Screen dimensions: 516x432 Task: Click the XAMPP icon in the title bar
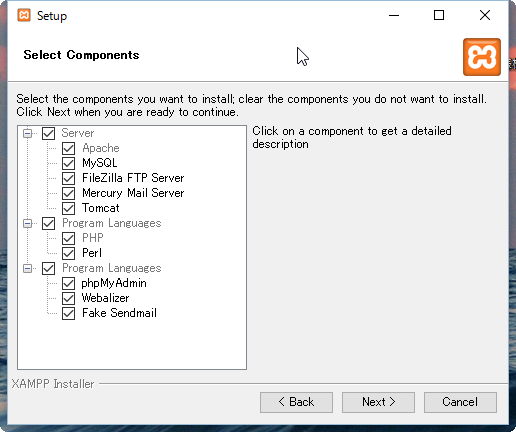coord(24,15)
